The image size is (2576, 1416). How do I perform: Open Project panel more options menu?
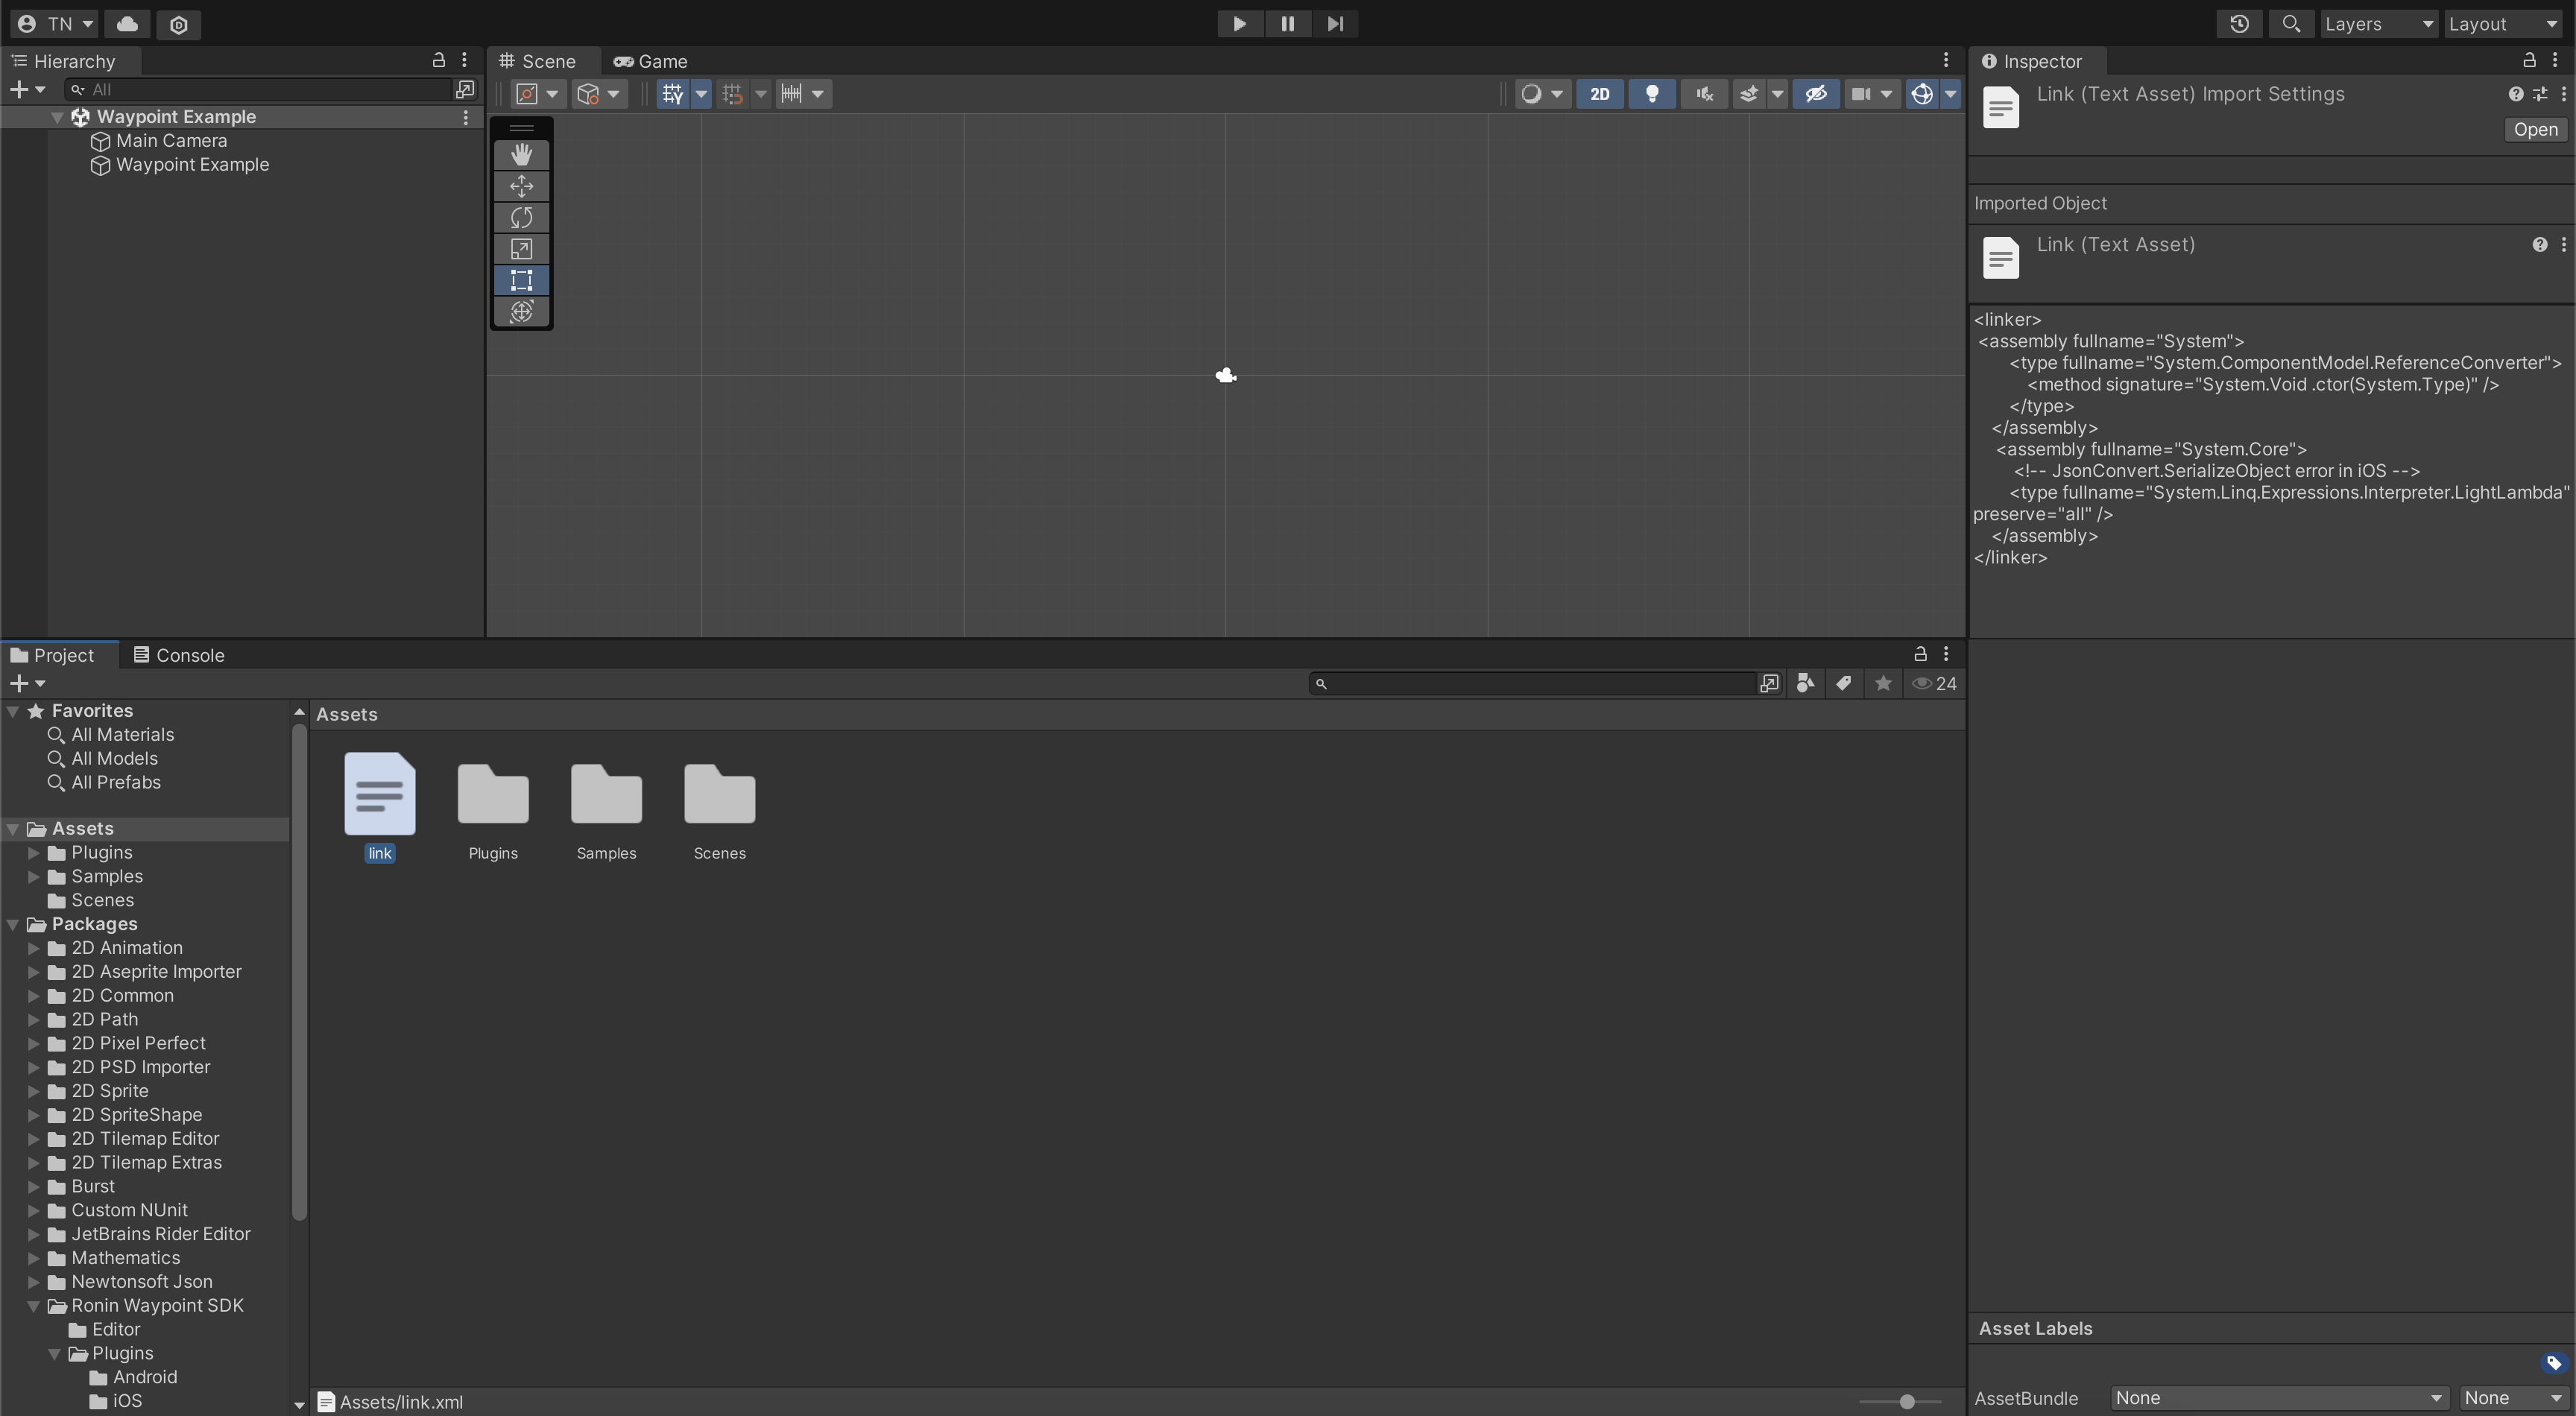pos(1946,653)
